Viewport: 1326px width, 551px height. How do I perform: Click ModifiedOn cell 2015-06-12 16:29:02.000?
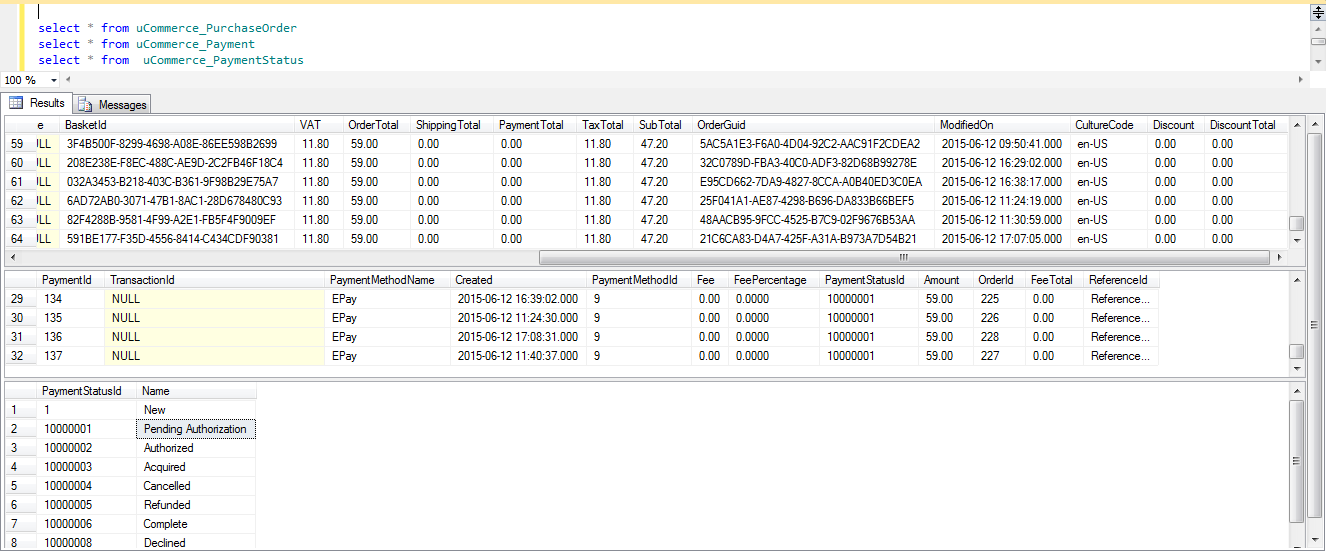tap(1003, 163)
